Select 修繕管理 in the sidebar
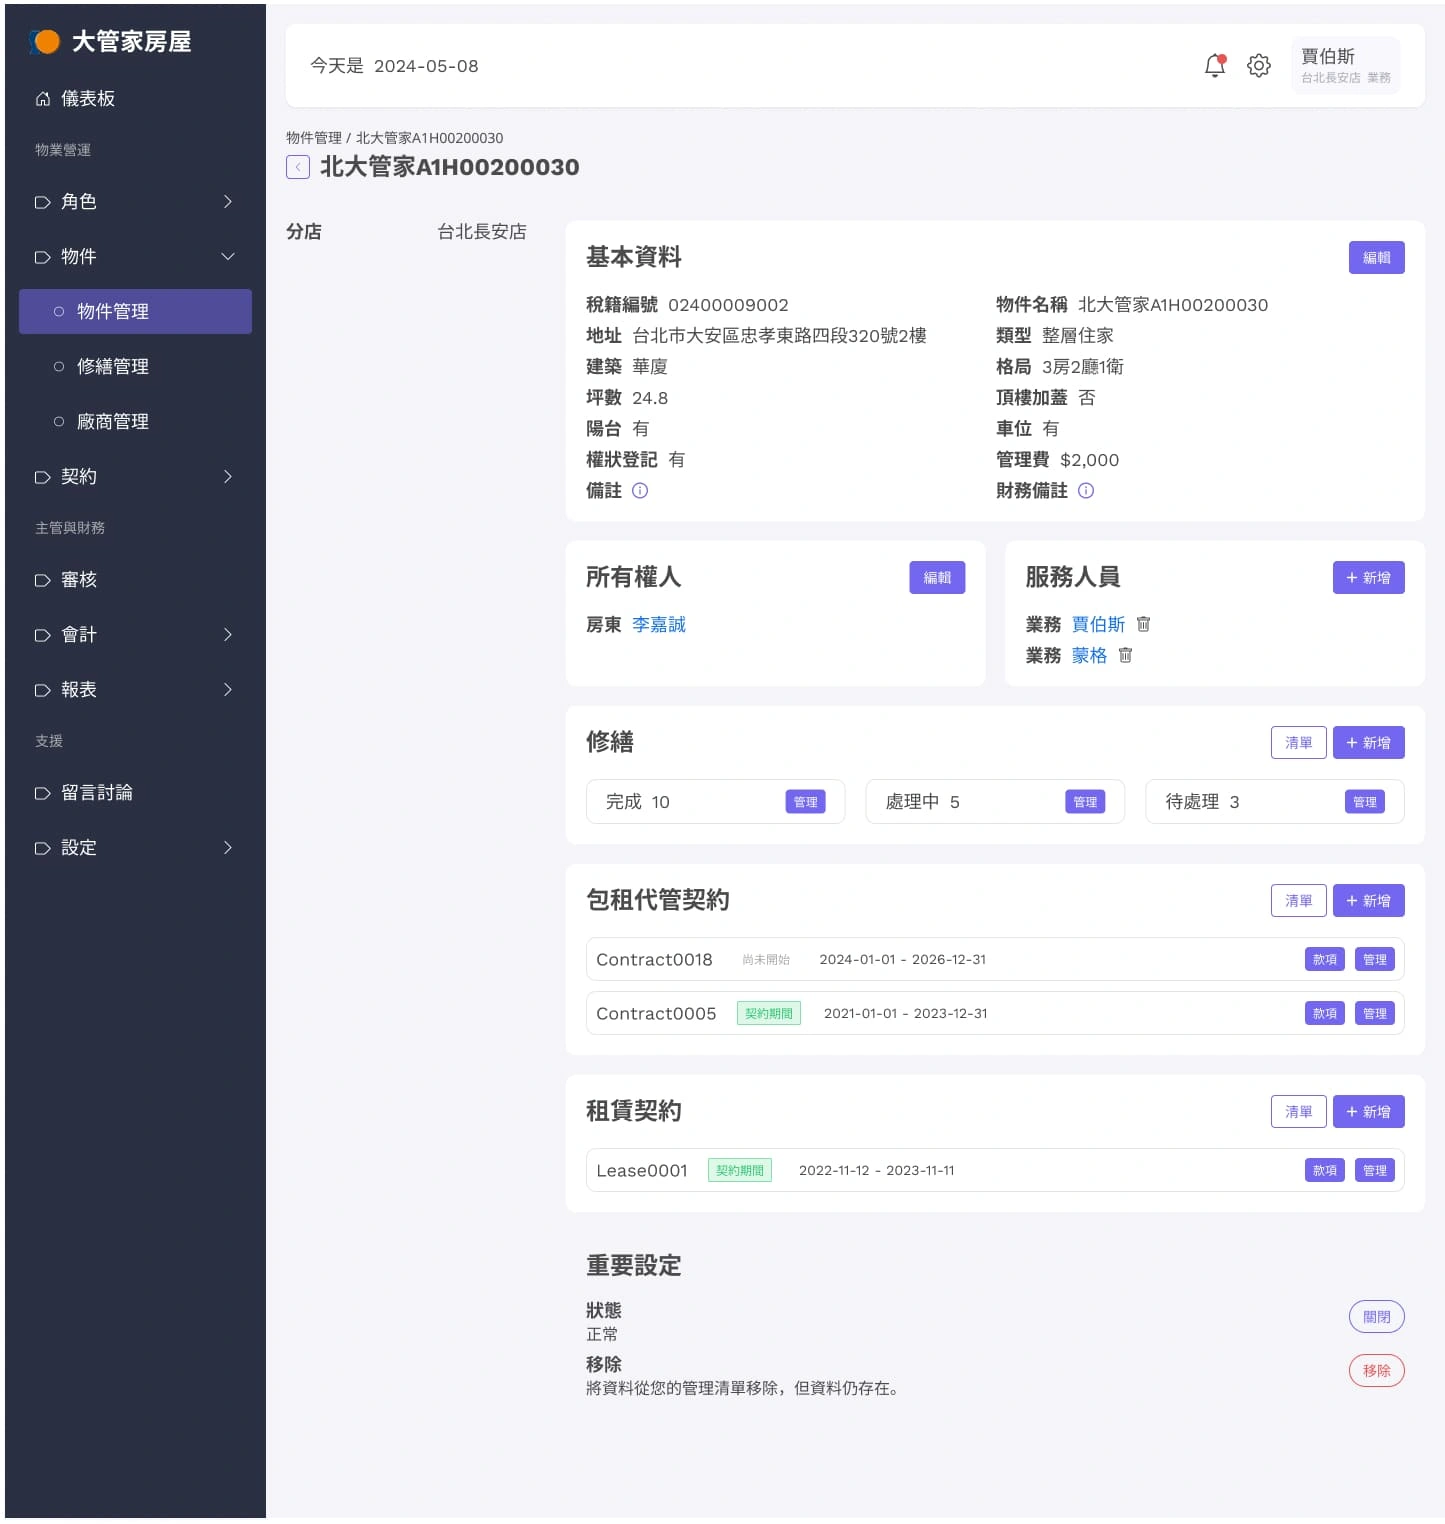This screenshot has height=1524, width=1445. 112,366
